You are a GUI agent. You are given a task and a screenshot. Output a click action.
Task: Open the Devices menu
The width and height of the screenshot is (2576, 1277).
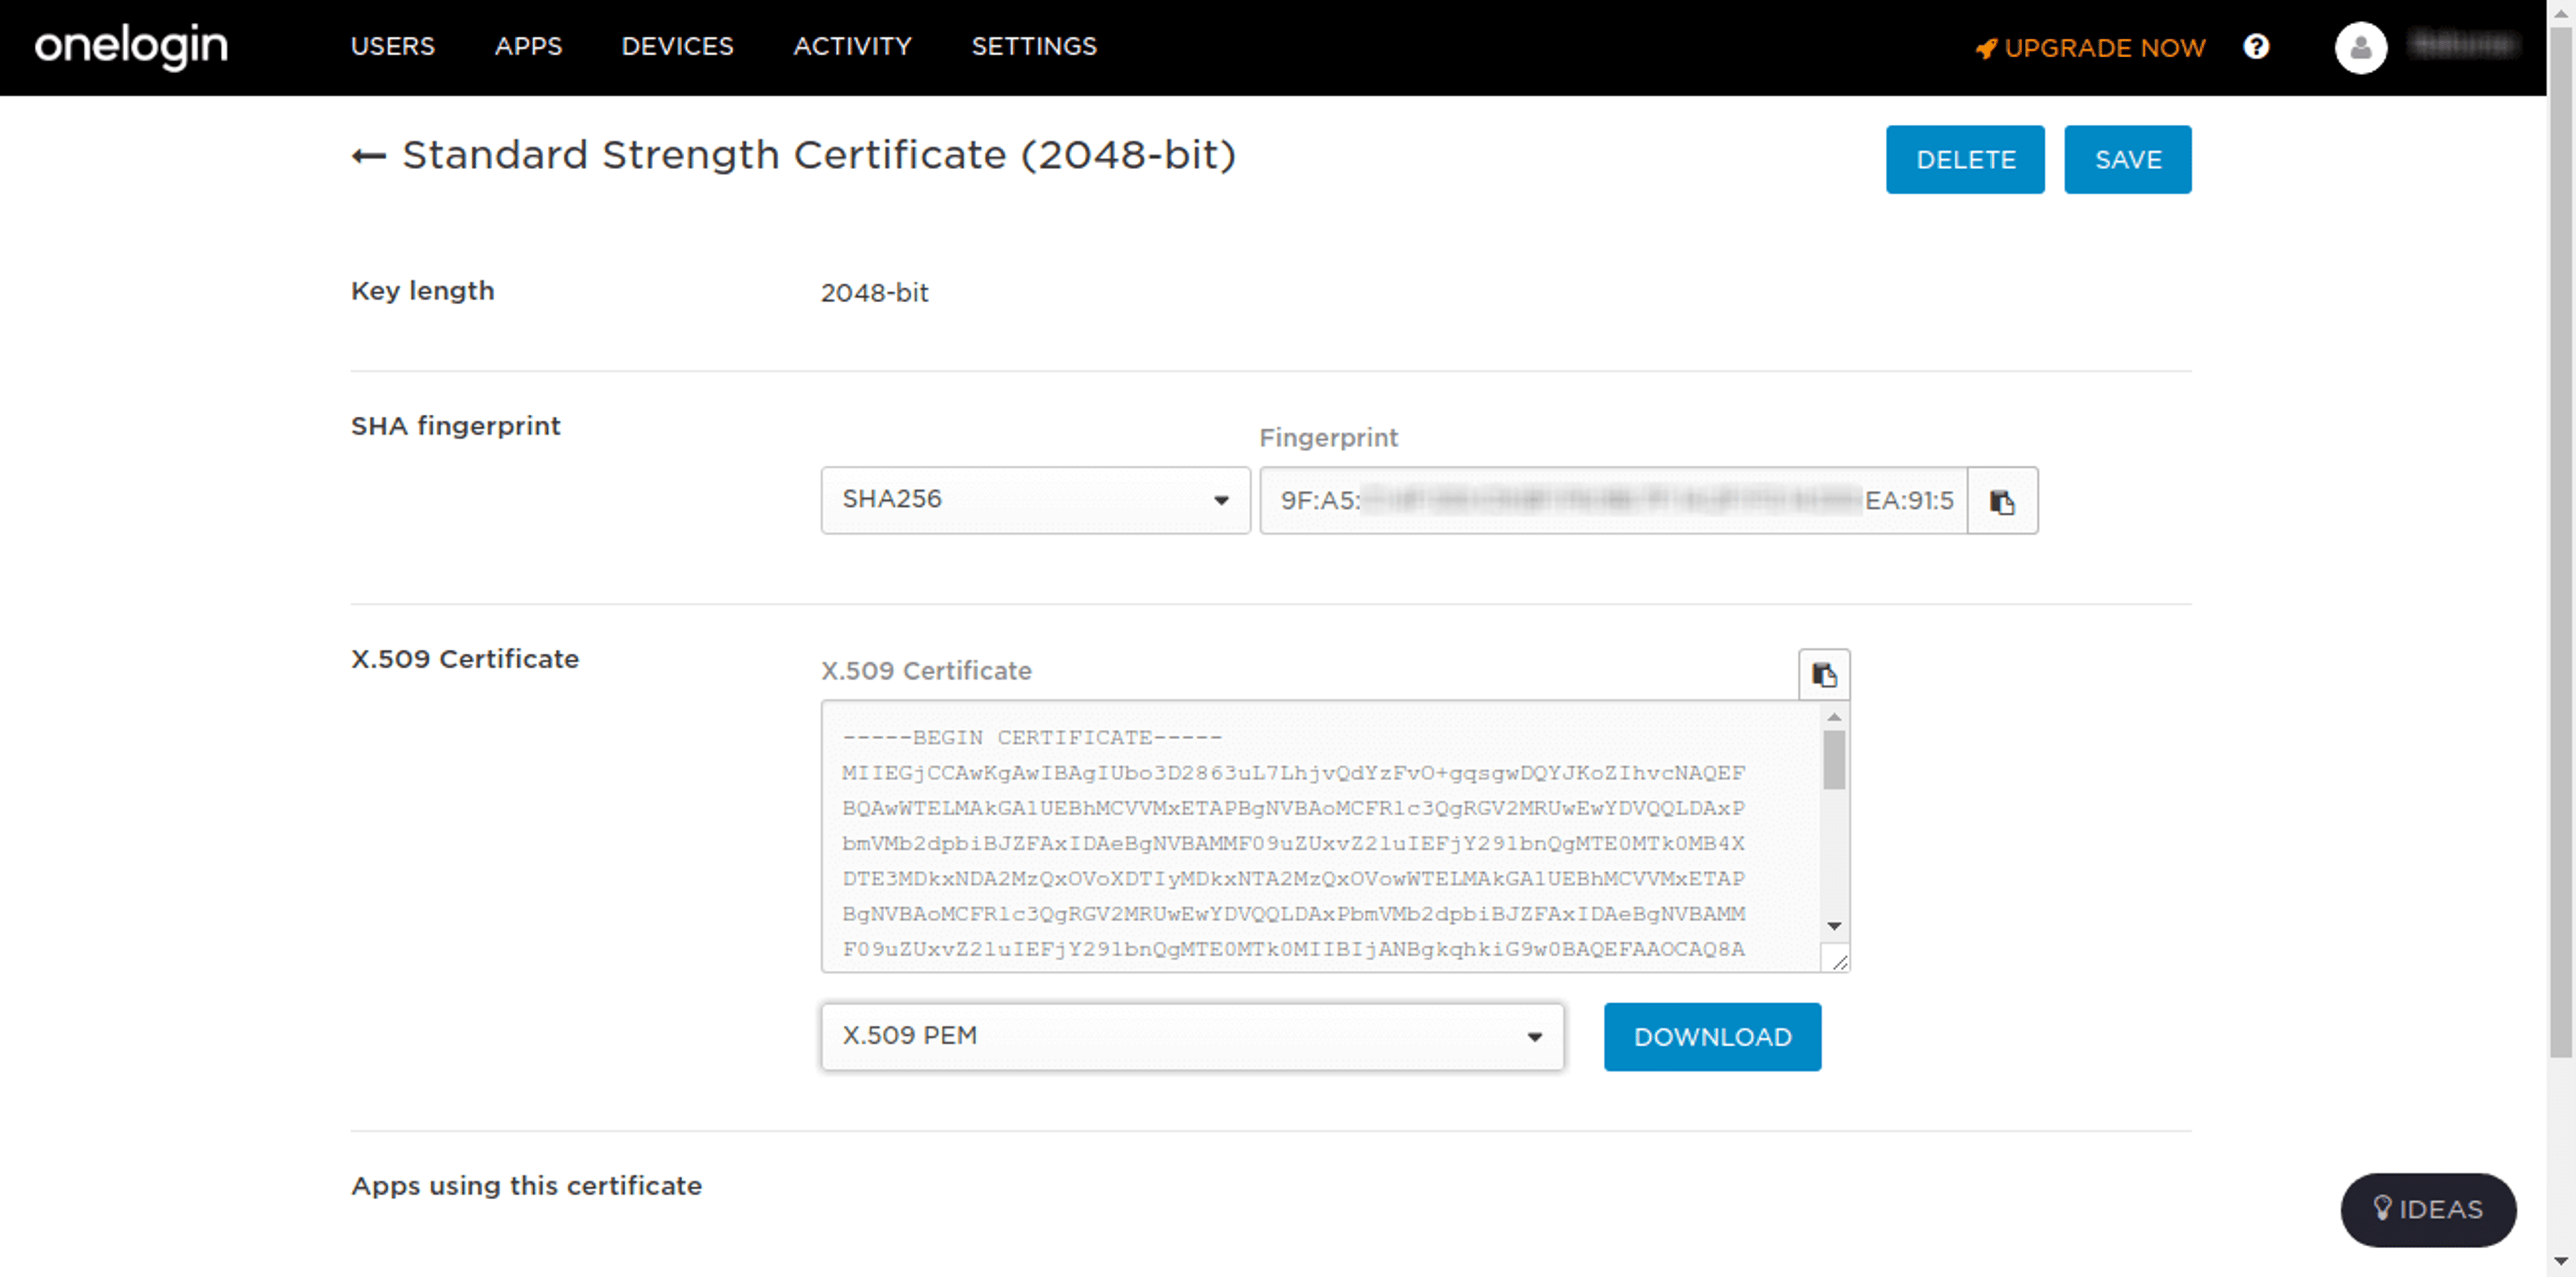click(677, 46)
